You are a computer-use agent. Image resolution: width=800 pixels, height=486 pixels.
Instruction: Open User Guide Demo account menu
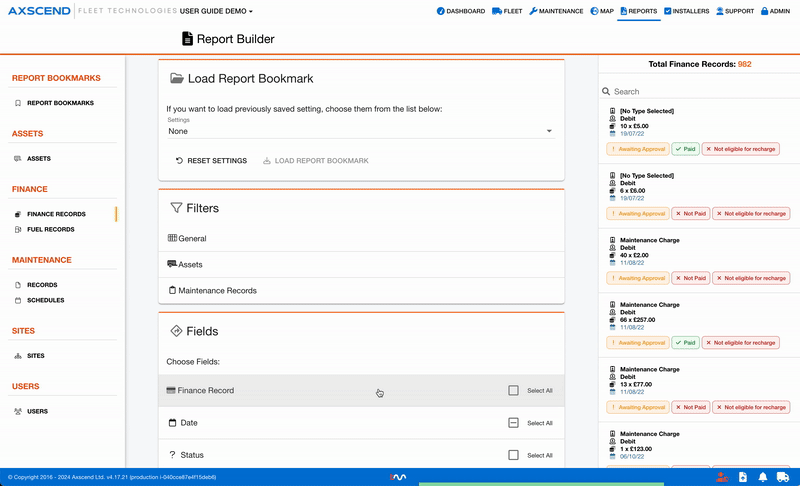click(216, 12)
